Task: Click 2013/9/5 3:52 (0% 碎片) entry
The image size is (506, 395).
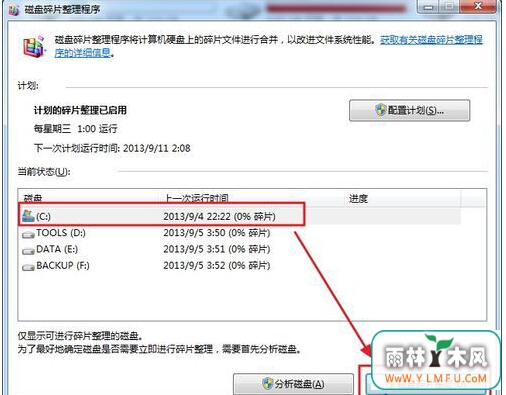Action: pyautogui.click(x=217, y=265)
